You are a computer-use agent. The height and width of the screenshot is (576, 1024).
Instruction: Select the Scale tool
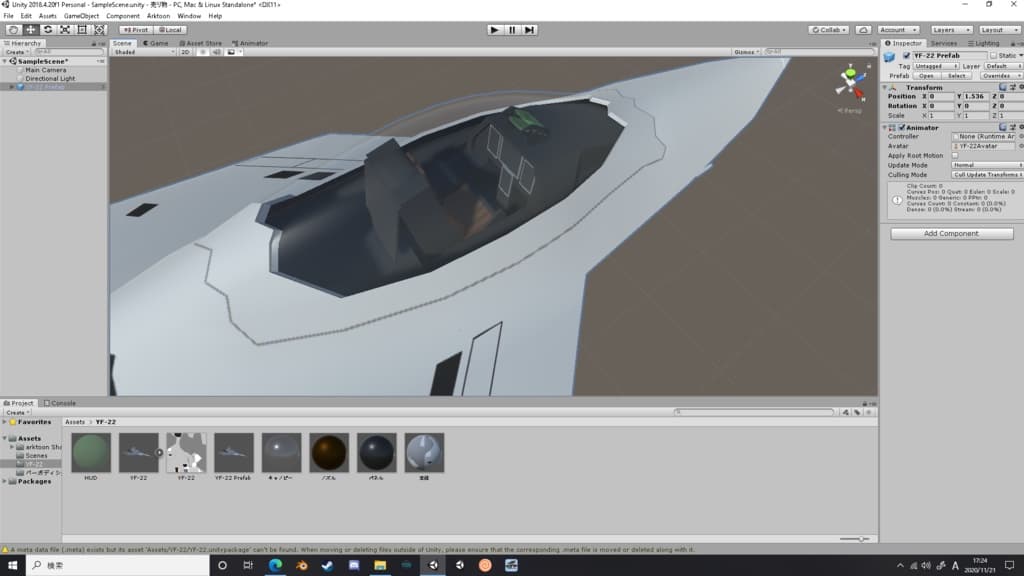(x=64, y=30)
